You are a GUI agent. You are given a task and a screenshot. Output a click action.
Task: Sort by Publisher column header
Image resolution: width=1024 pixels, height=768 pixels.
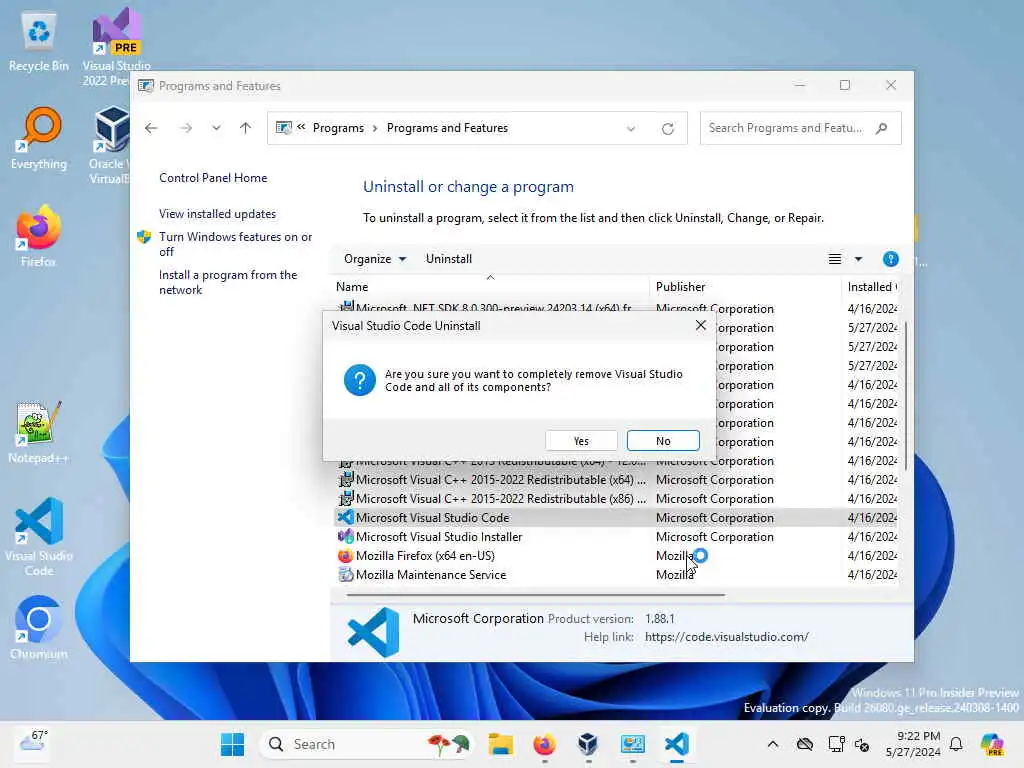746,287
